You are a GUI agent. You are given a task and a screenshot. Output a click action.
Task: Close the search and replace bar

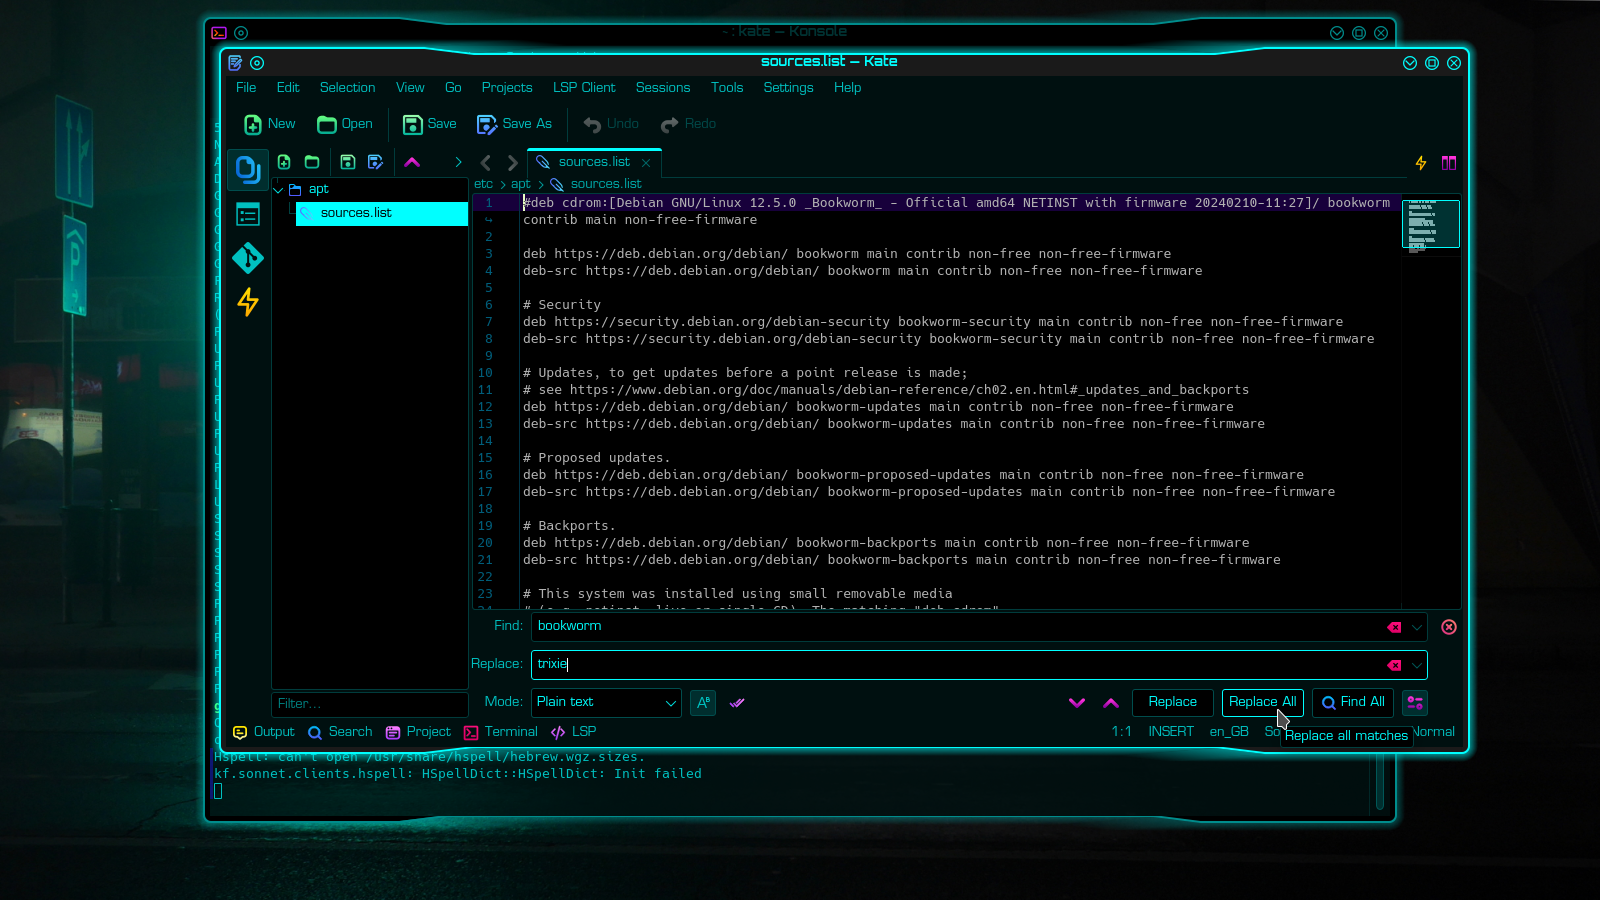coord(1448,627)
